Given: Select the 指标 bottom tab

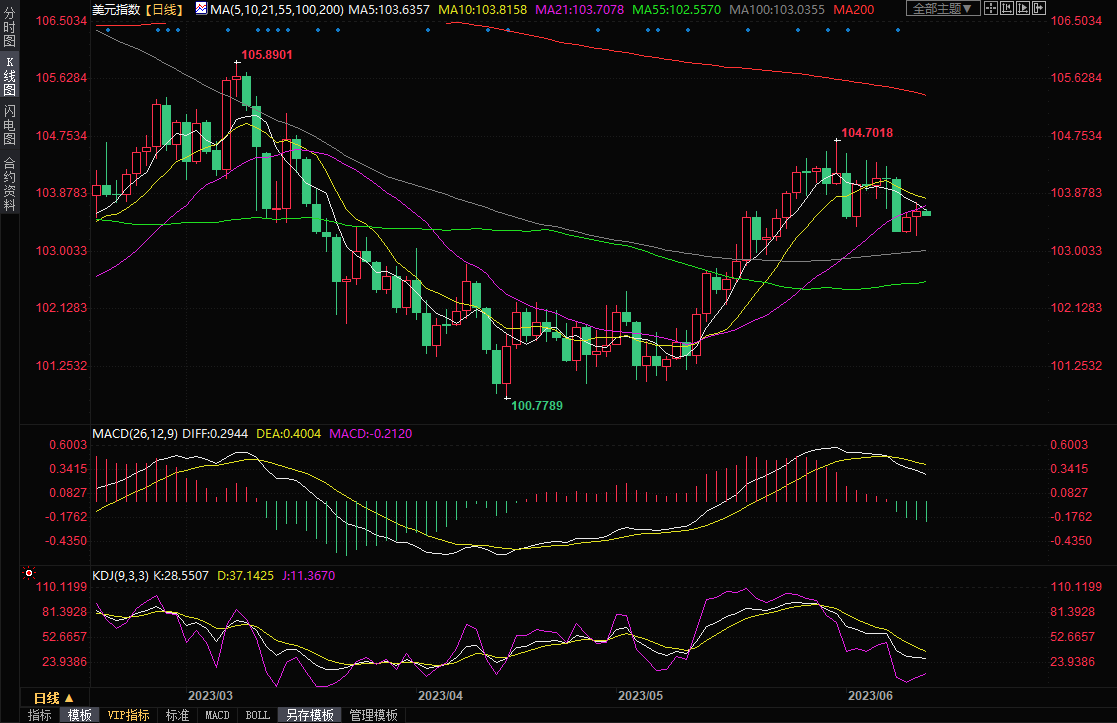Looking at the screenshot, I should coord(40,715).
